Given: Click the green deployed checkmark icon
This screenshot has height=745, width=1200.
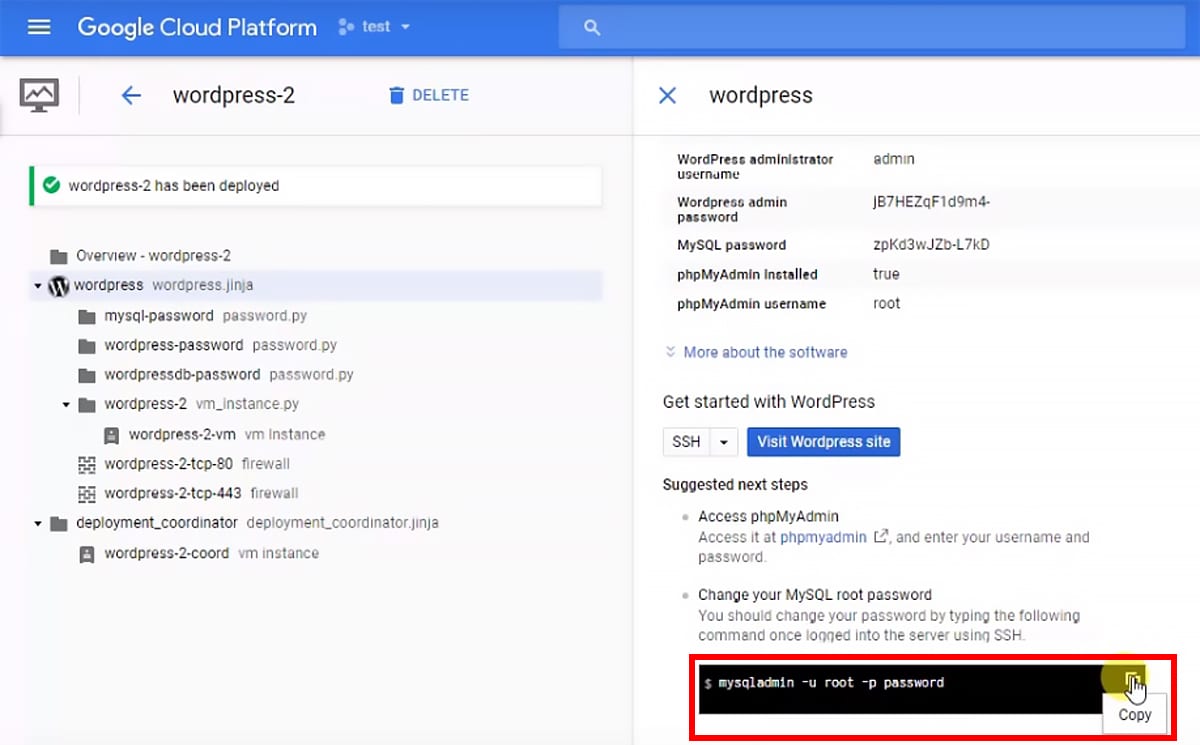Looking at the screenshot, I should [51, 185].
